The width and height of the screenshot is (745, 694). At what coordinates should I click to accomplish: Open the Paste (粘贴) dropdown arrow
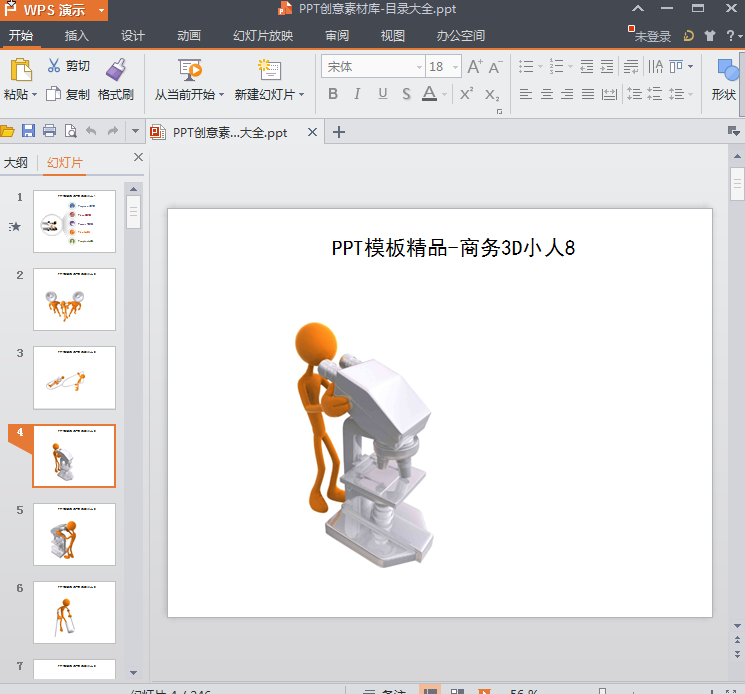tap(34, 95)
